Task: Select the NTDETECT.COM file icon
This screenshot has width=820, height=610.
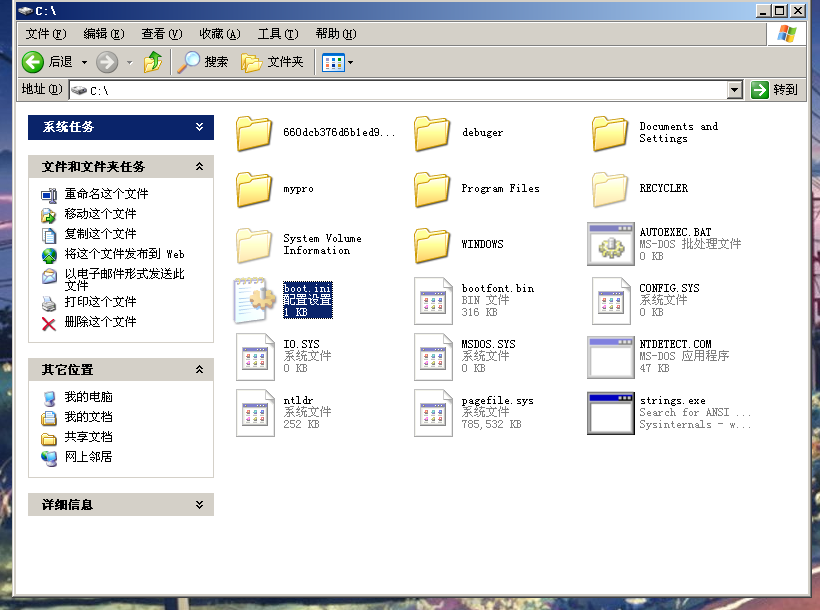Action: [611, 357]
